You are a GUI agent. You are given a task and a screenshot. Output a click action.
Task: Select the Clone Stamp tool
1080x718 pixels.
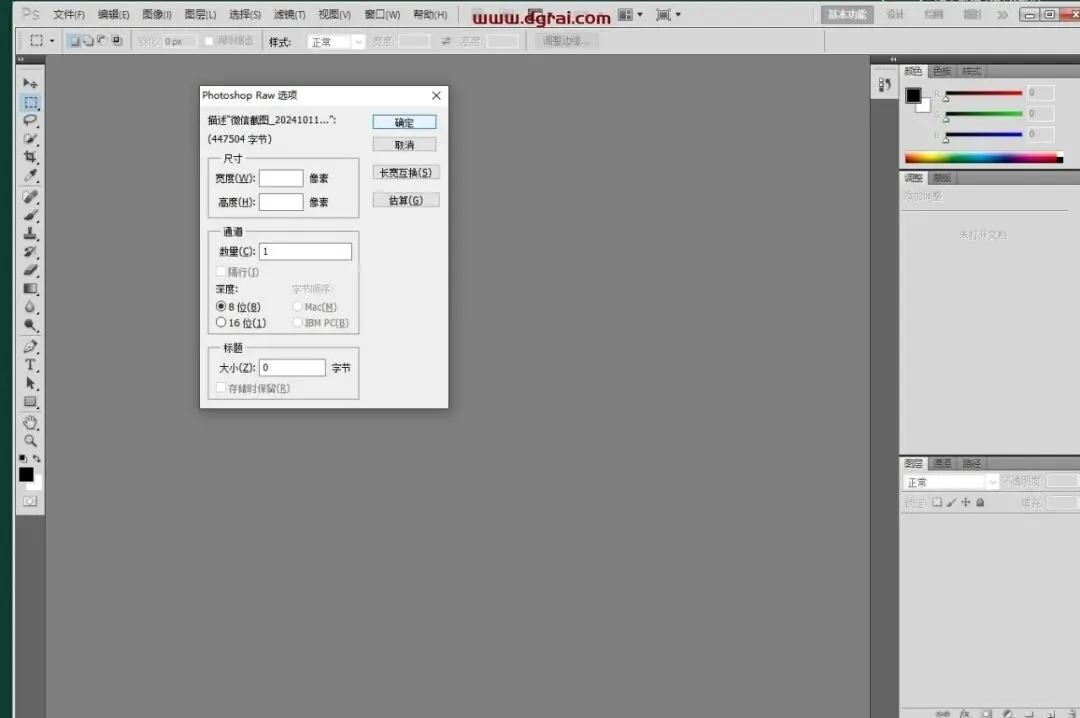pos(30,234)
